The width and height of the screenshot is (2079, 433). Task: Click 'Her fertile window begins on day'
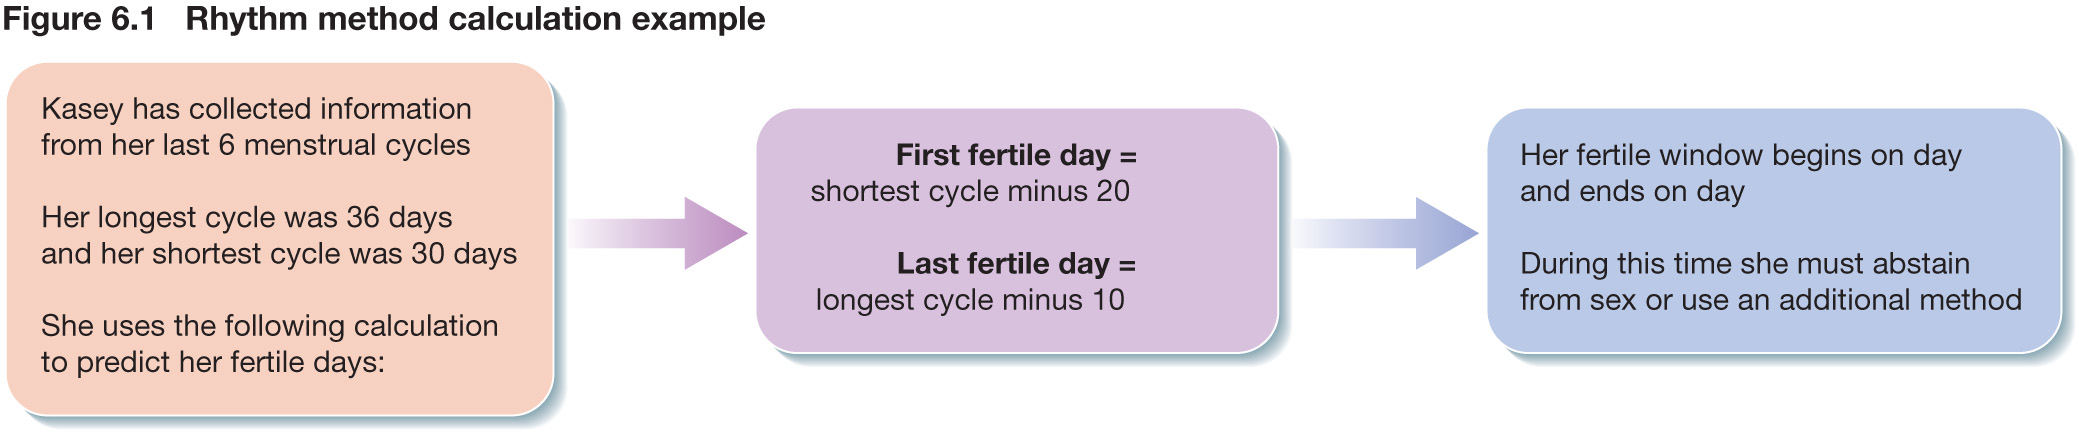(1741, 155)
